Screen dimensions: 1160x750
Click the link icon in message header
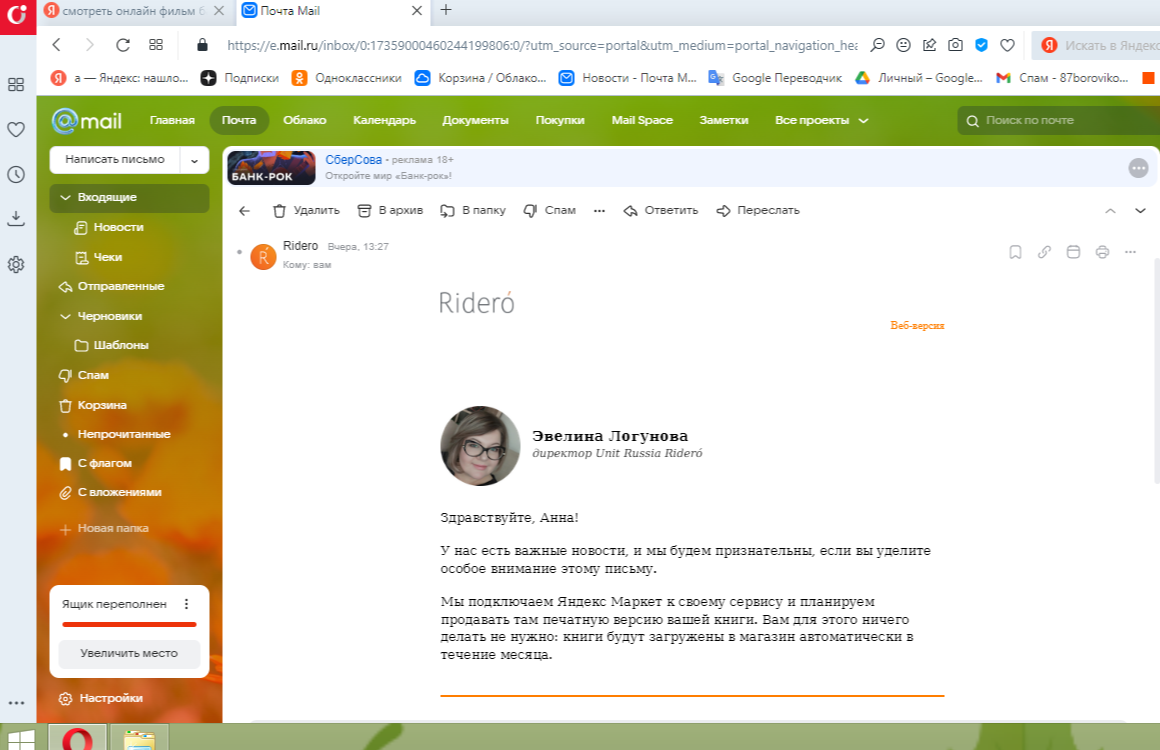pyautogui.click(x=1044, y=252)
